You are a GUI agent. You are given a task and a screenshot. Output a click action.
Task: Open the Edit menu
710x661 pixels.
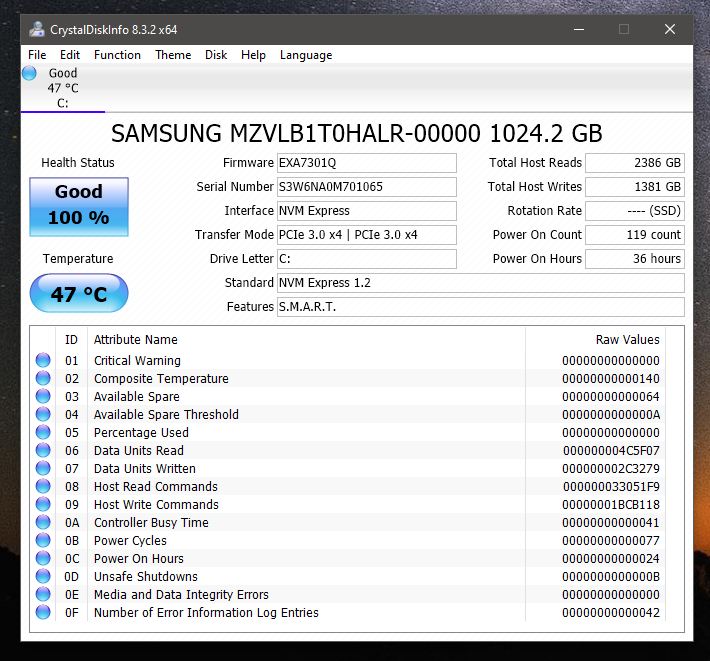(x=70, y=55)
